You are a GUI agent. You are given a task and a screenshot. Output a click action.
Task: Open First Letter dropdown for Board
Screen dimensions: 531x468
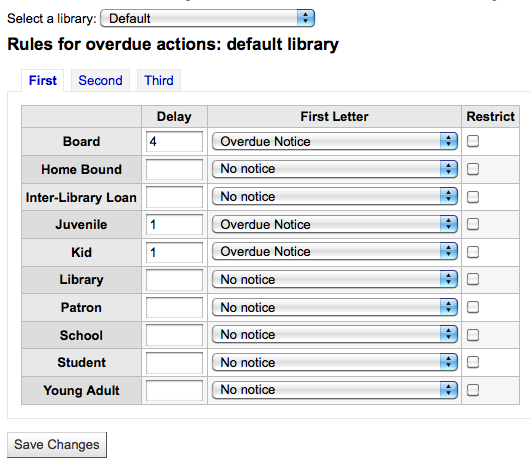(x=335, y=141)
